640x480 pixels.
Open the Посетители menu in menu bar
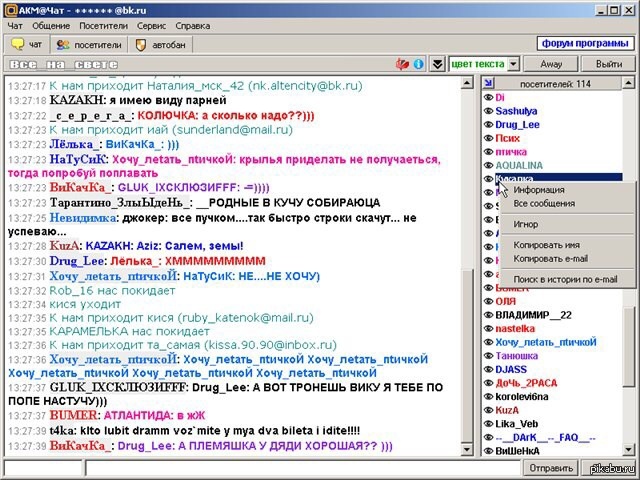pyautogui.click(x=104, y=25)
